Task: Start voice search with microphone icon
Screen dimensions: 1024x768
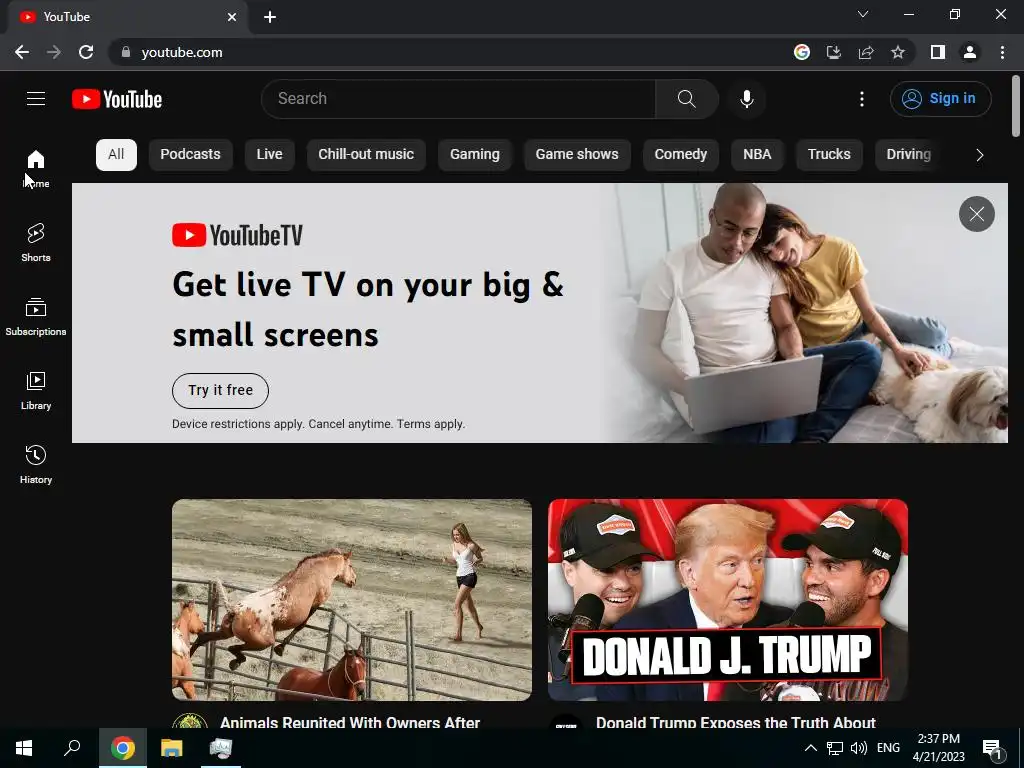Action: pos(746,99)
